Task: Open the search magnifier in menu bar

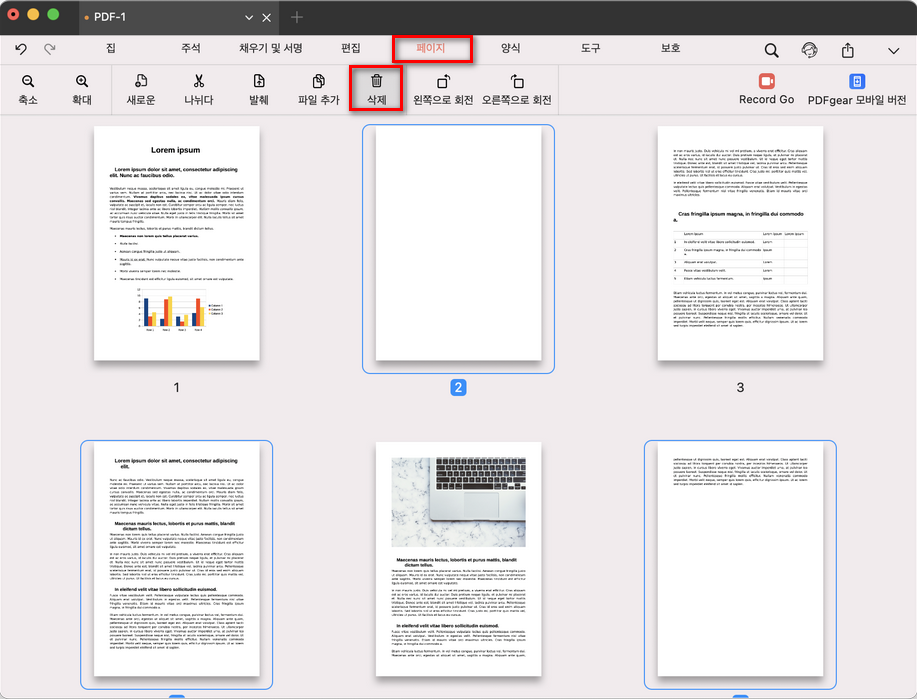Action: click(x=772, y=50)
